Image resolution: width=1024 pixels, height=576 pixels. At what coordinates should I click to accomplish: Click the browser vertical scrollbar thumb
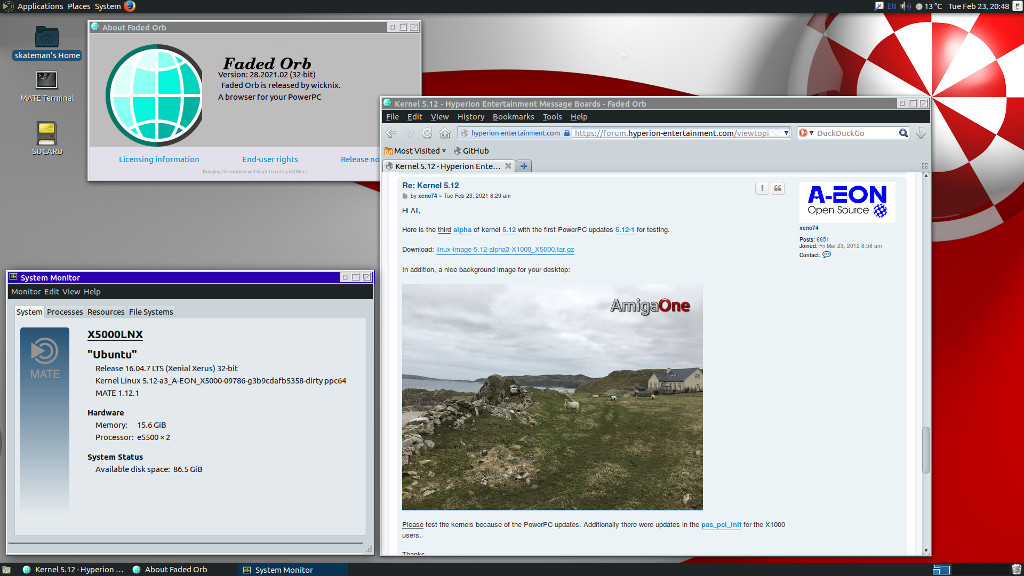[x=925, y=450]
